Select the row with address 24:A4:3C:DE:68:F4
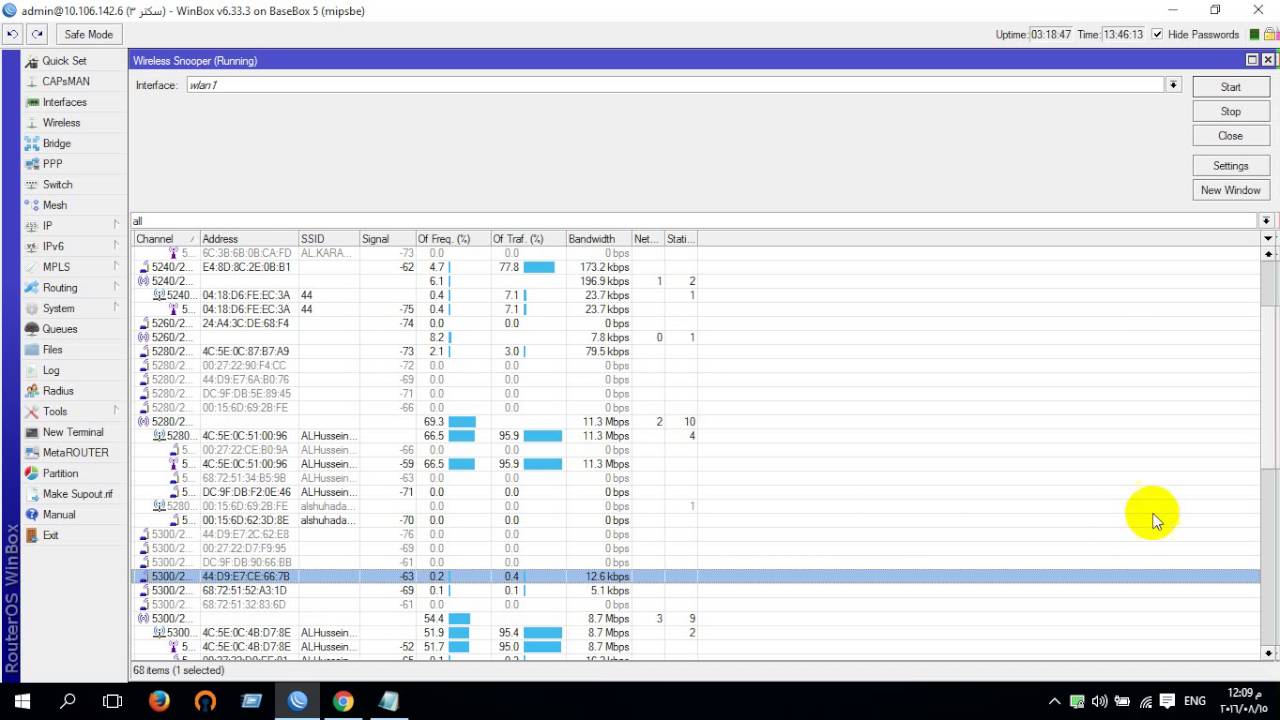 696,323
